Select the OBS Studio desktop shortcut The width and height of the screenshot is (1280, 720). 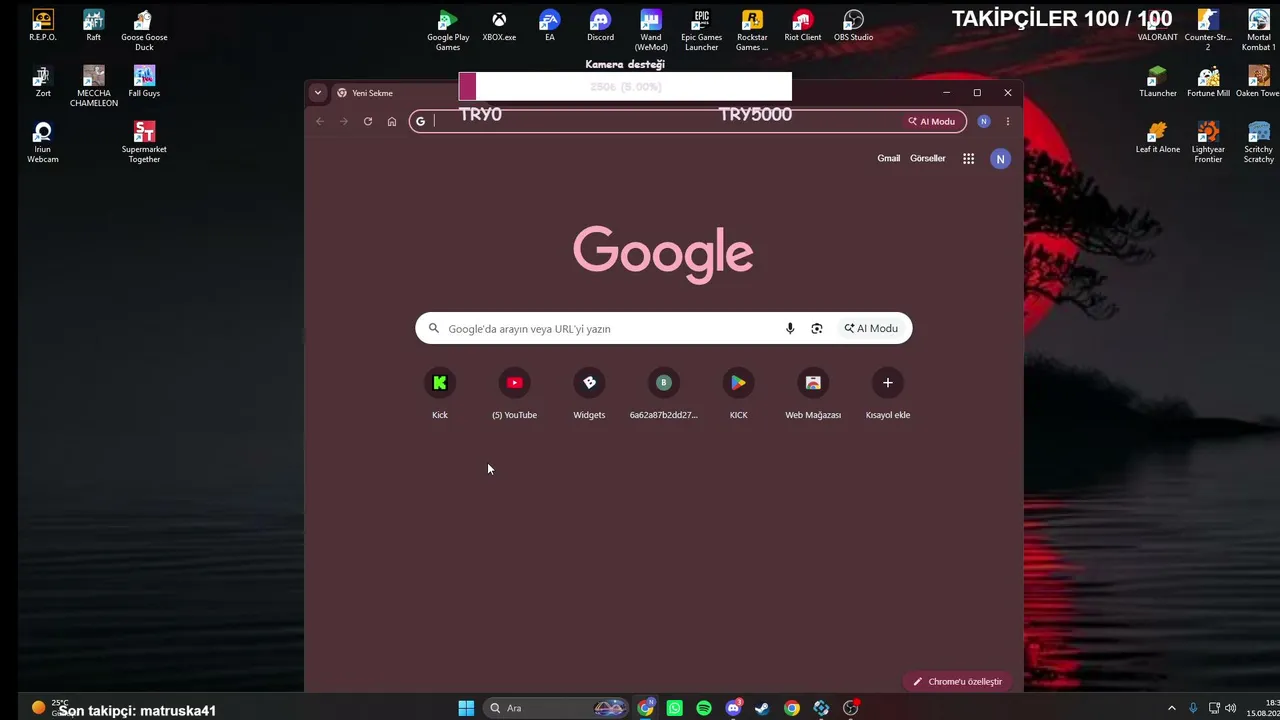point(853,26)
